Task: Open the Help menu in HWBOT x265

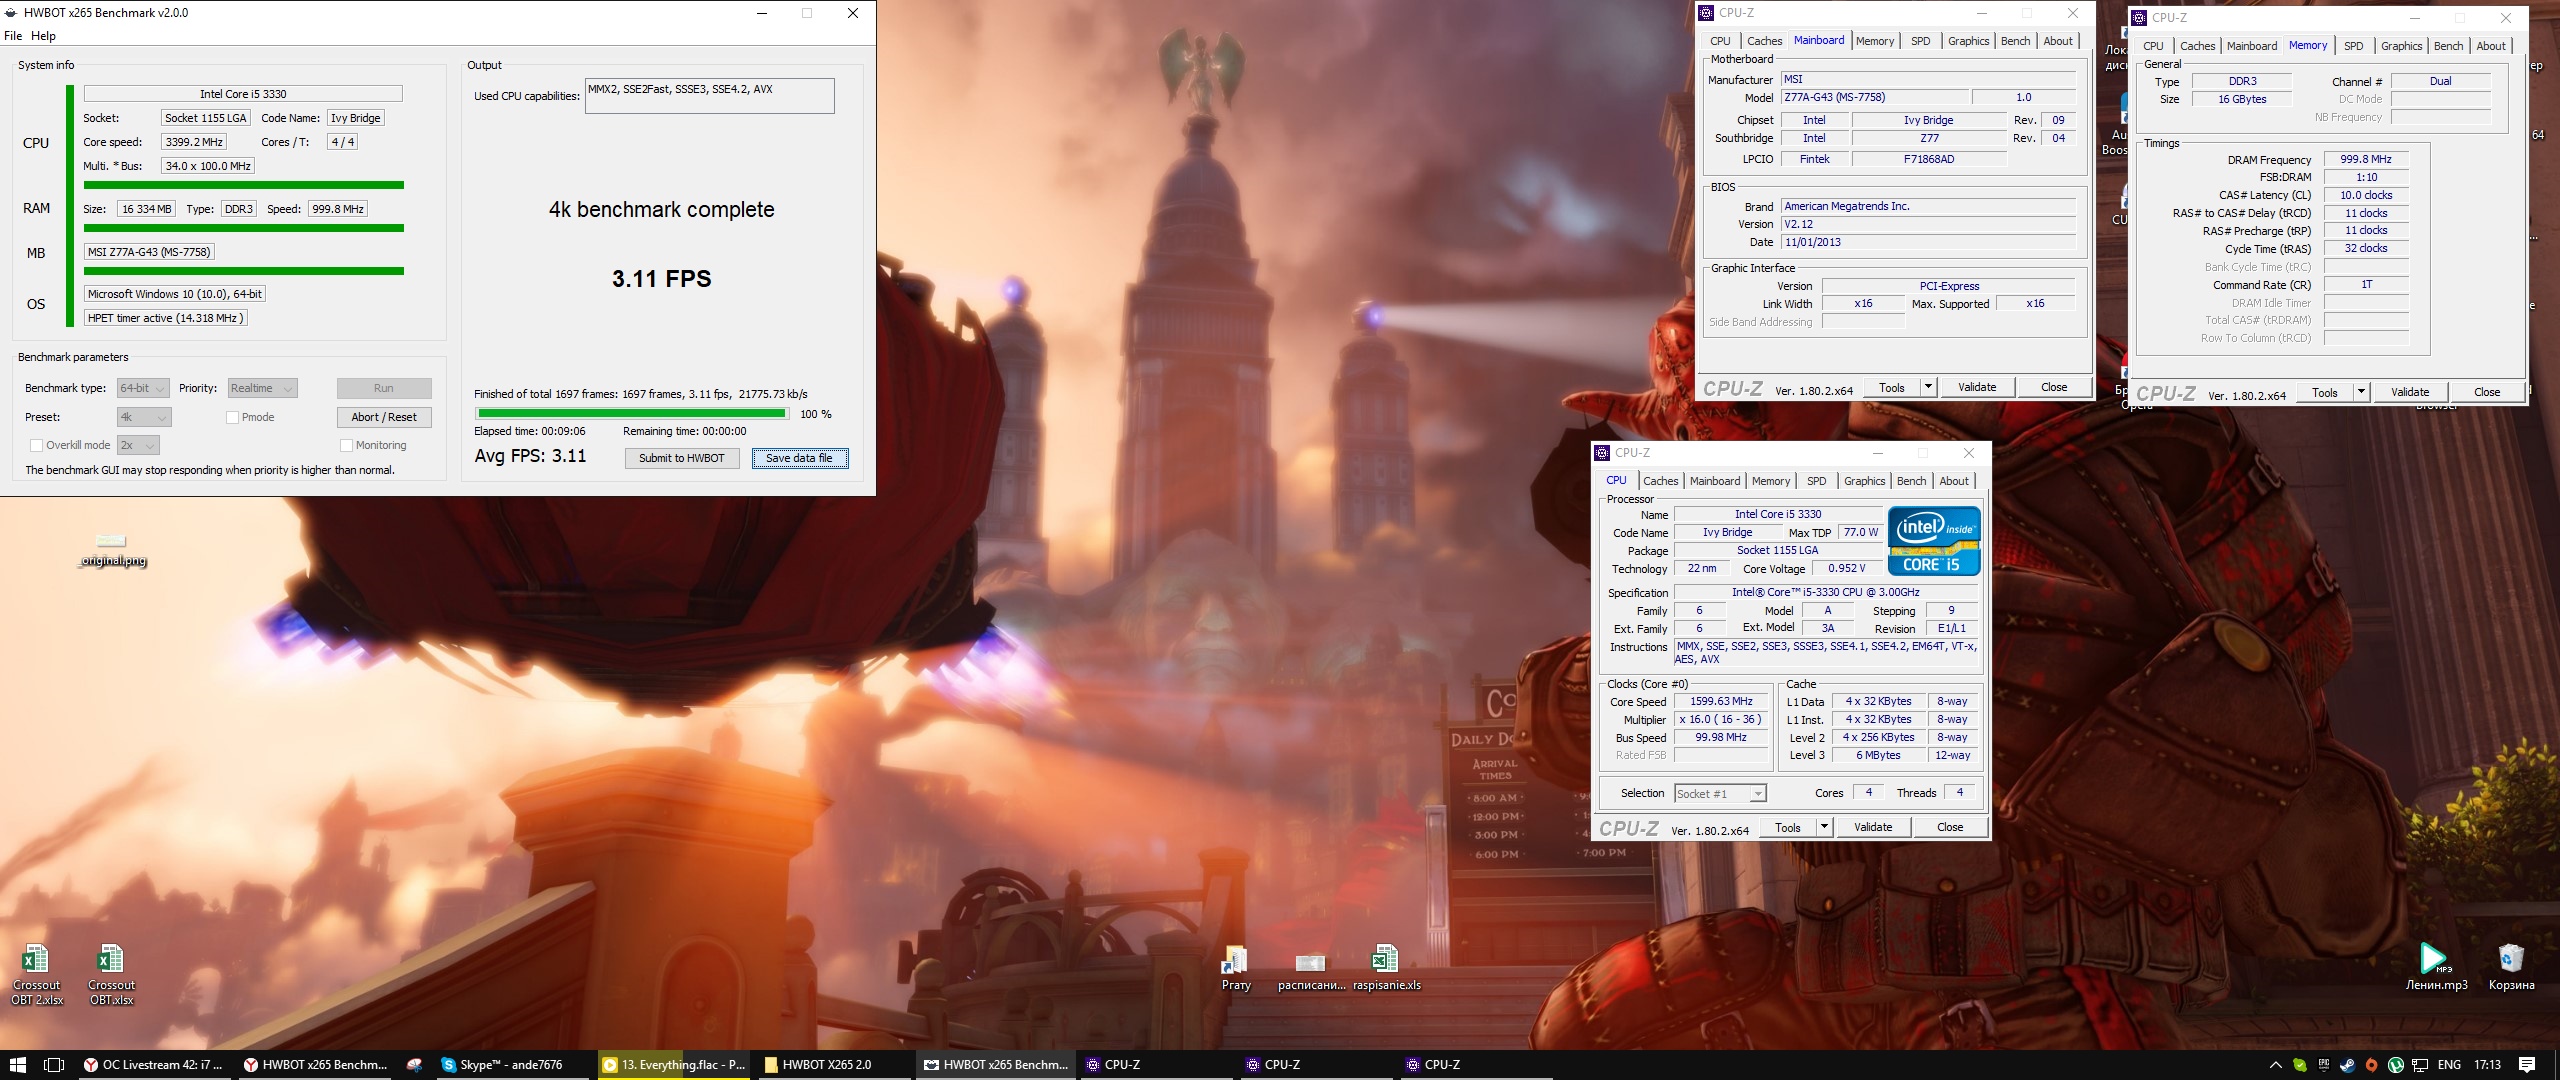Action: (x=43, y=36)
